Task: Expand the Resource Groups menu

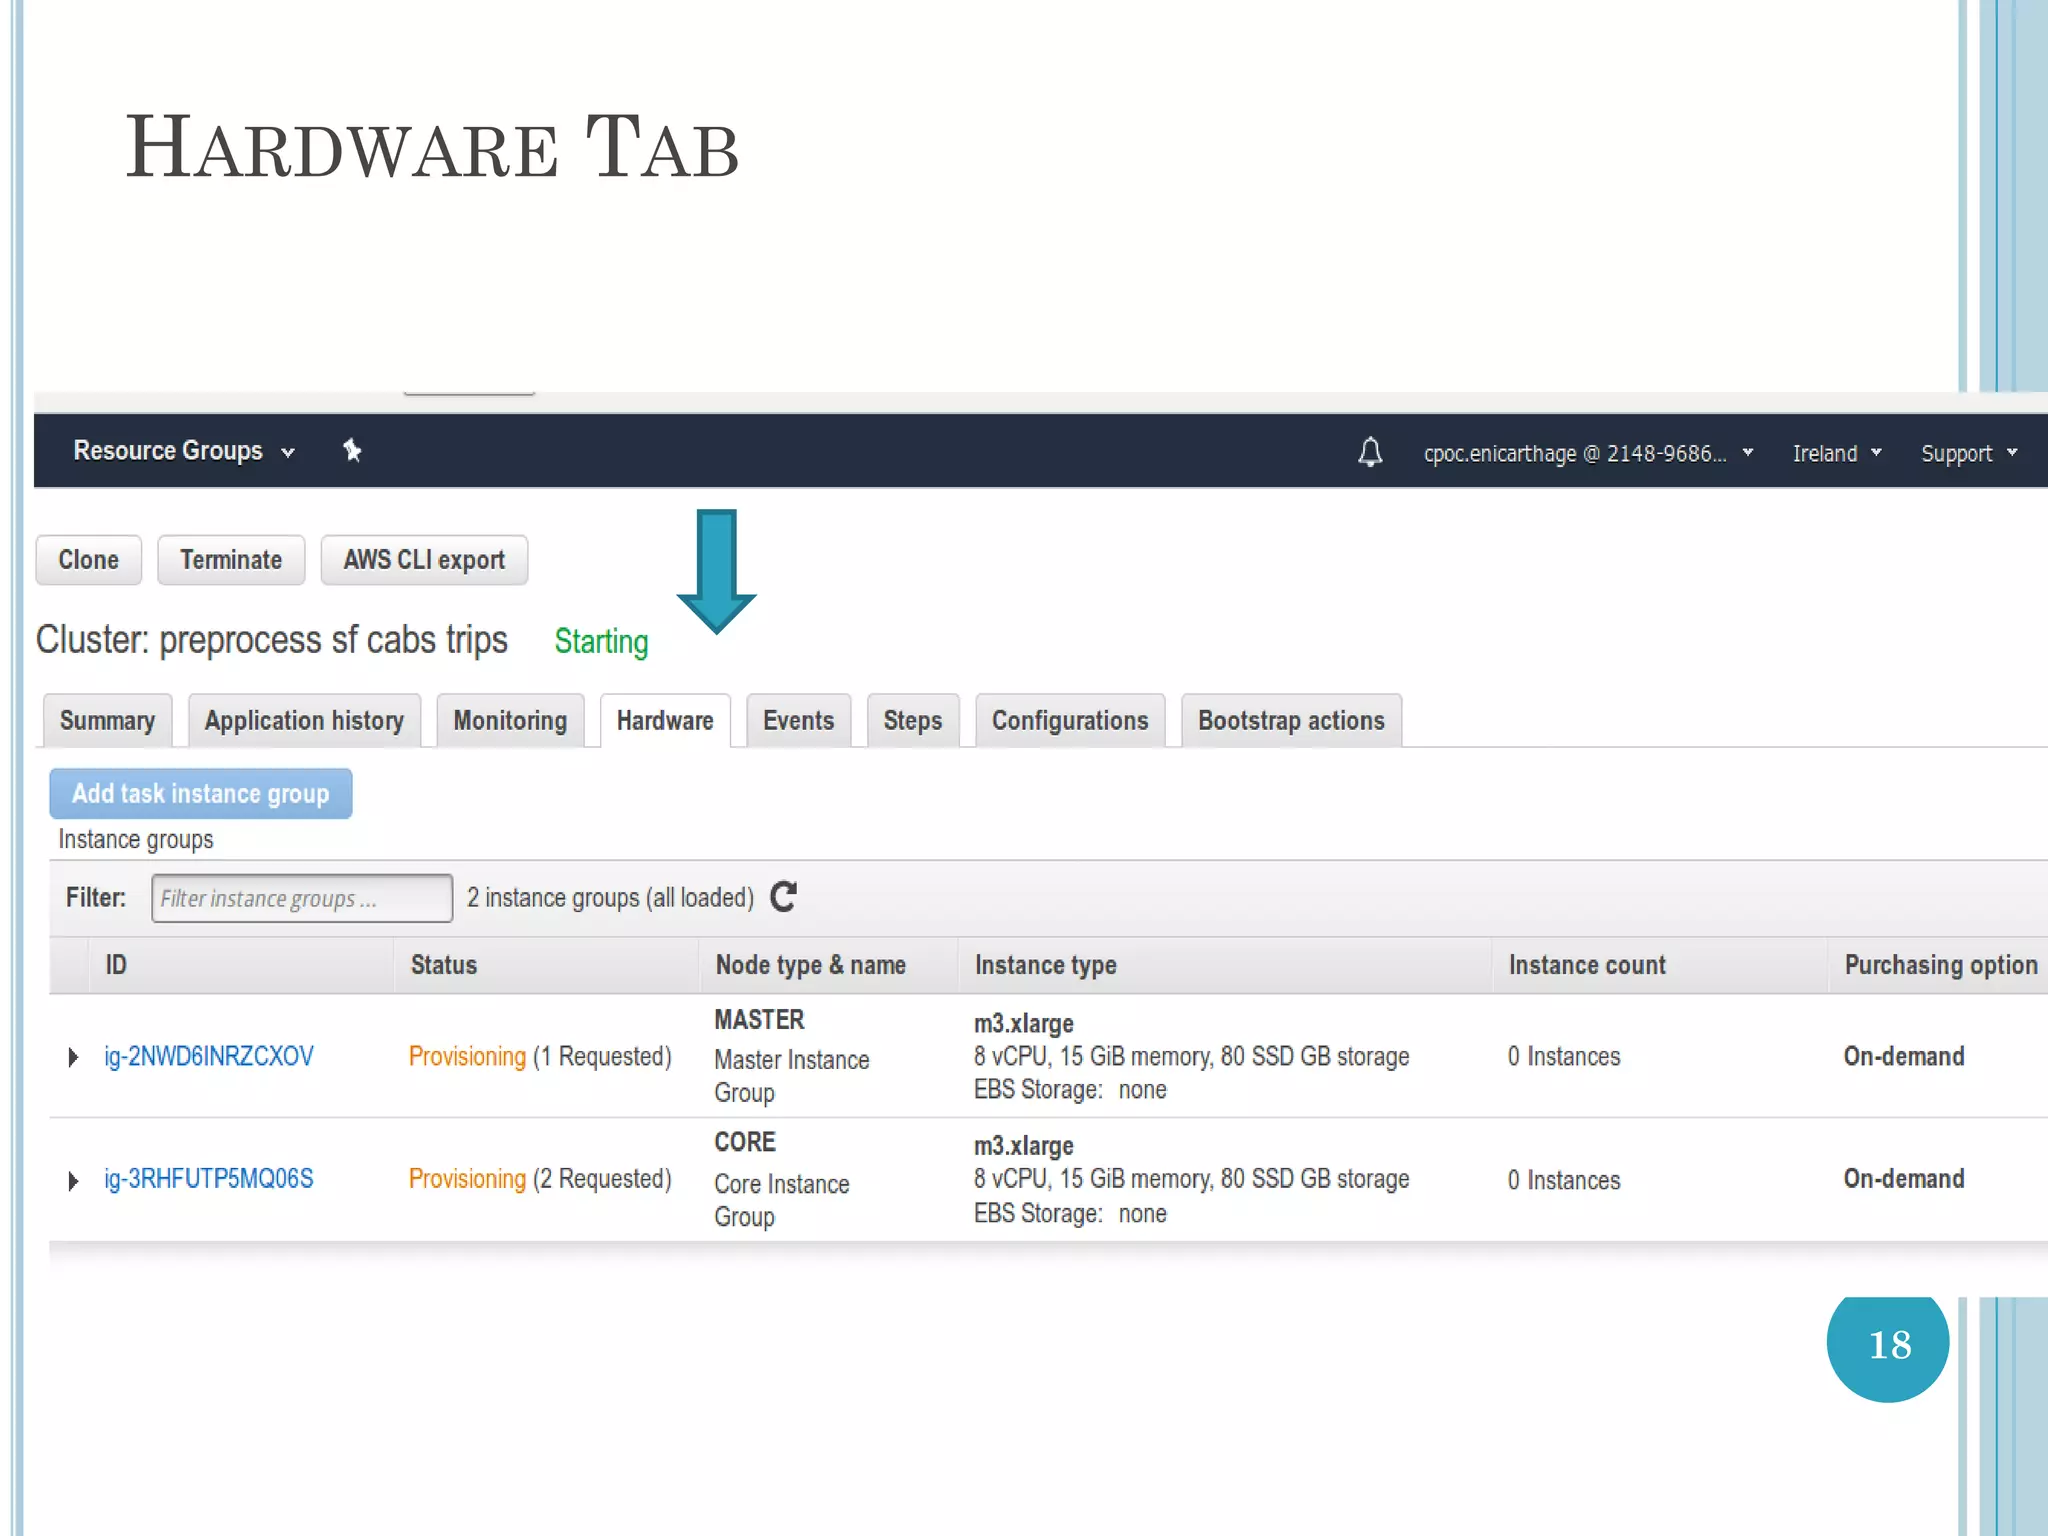Action: click(184, 451)
